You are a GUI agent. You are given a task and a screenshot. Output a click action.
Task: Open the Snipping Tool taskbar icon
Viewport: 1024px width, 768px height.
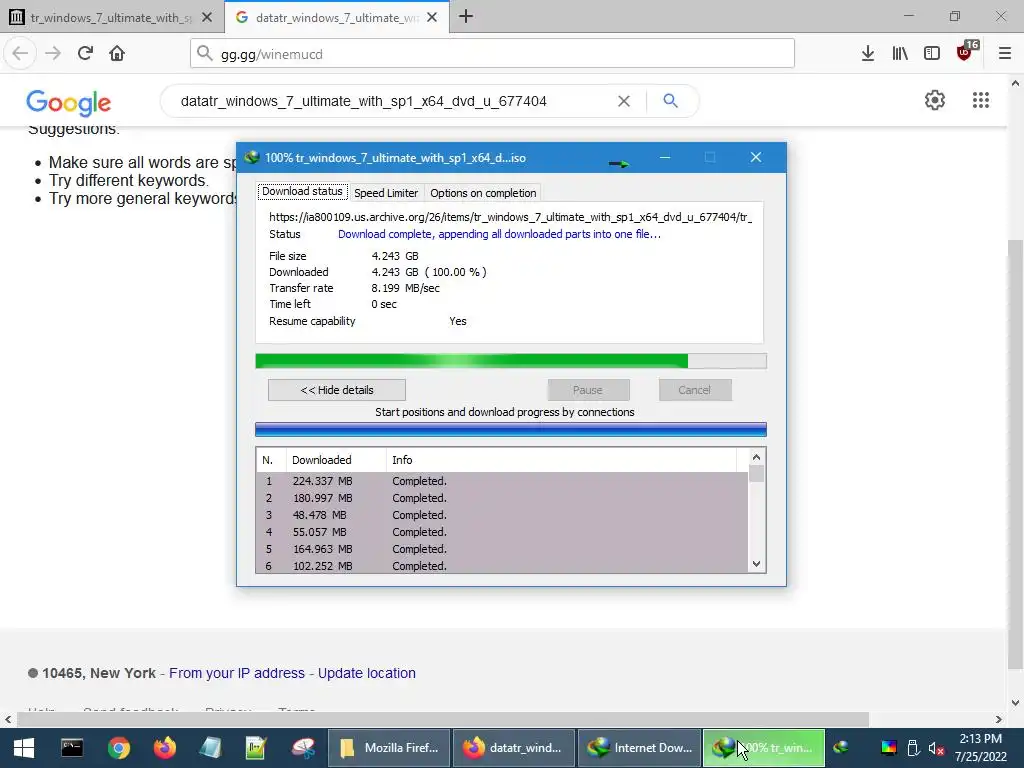click(303, 748)
